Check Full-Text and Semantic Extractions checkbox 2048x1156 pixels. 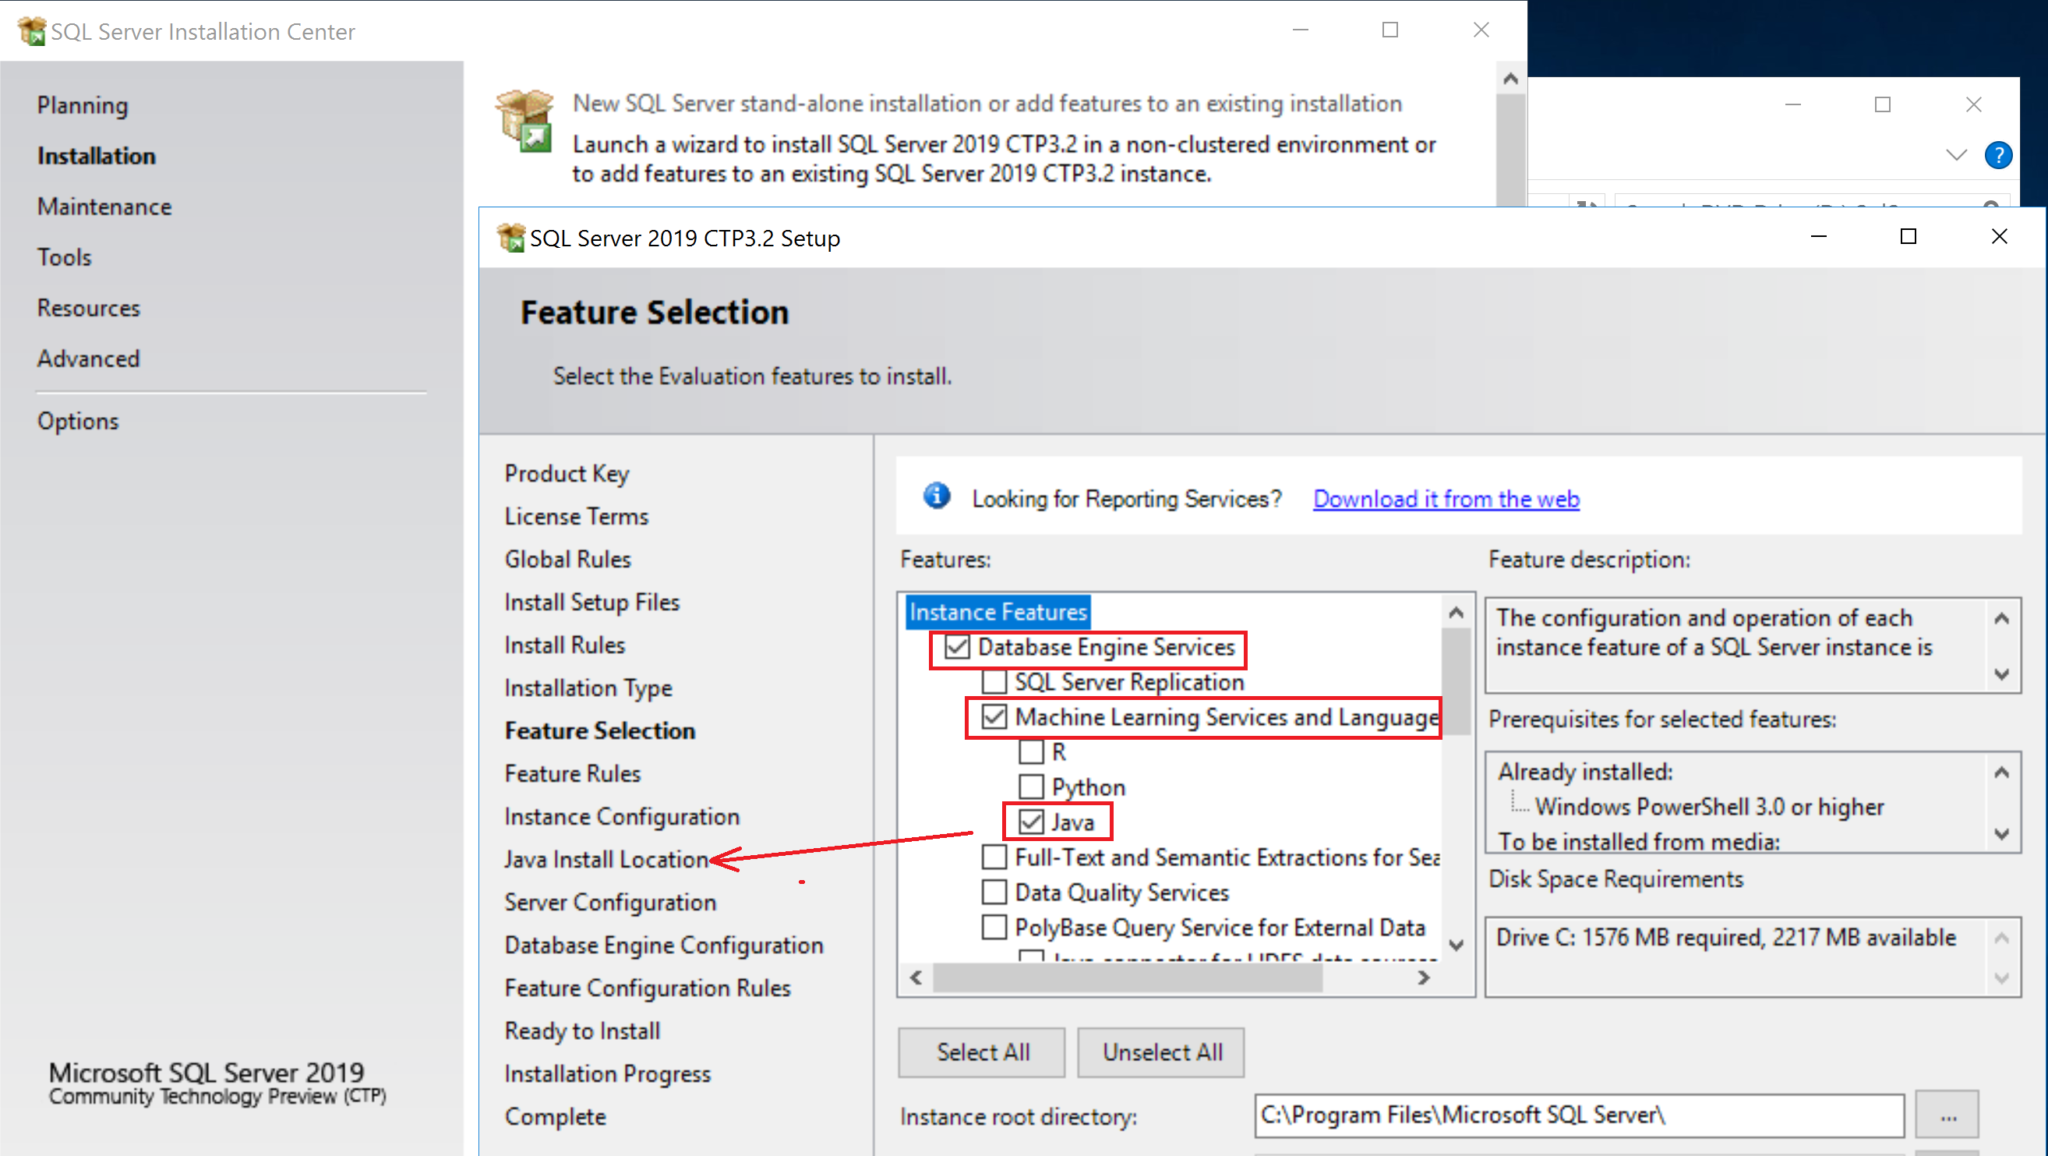tap(994, 857)
